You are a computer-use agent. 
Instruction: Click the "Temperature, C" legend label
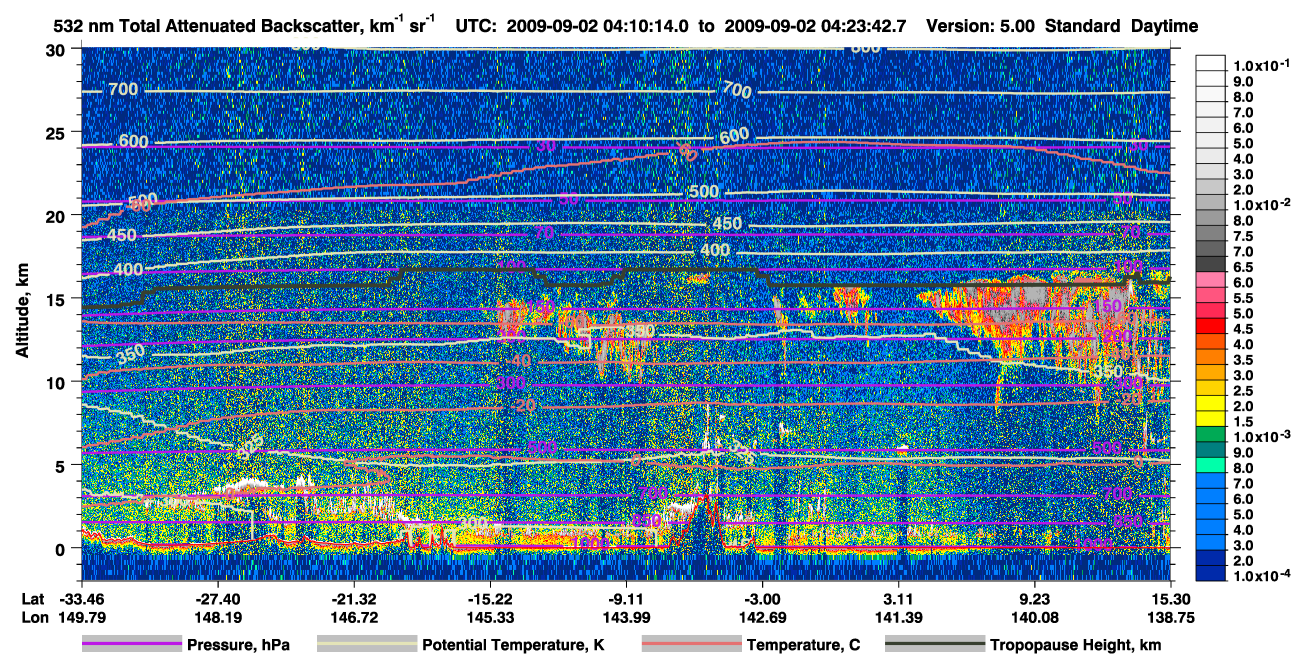(x=803, y=646)
